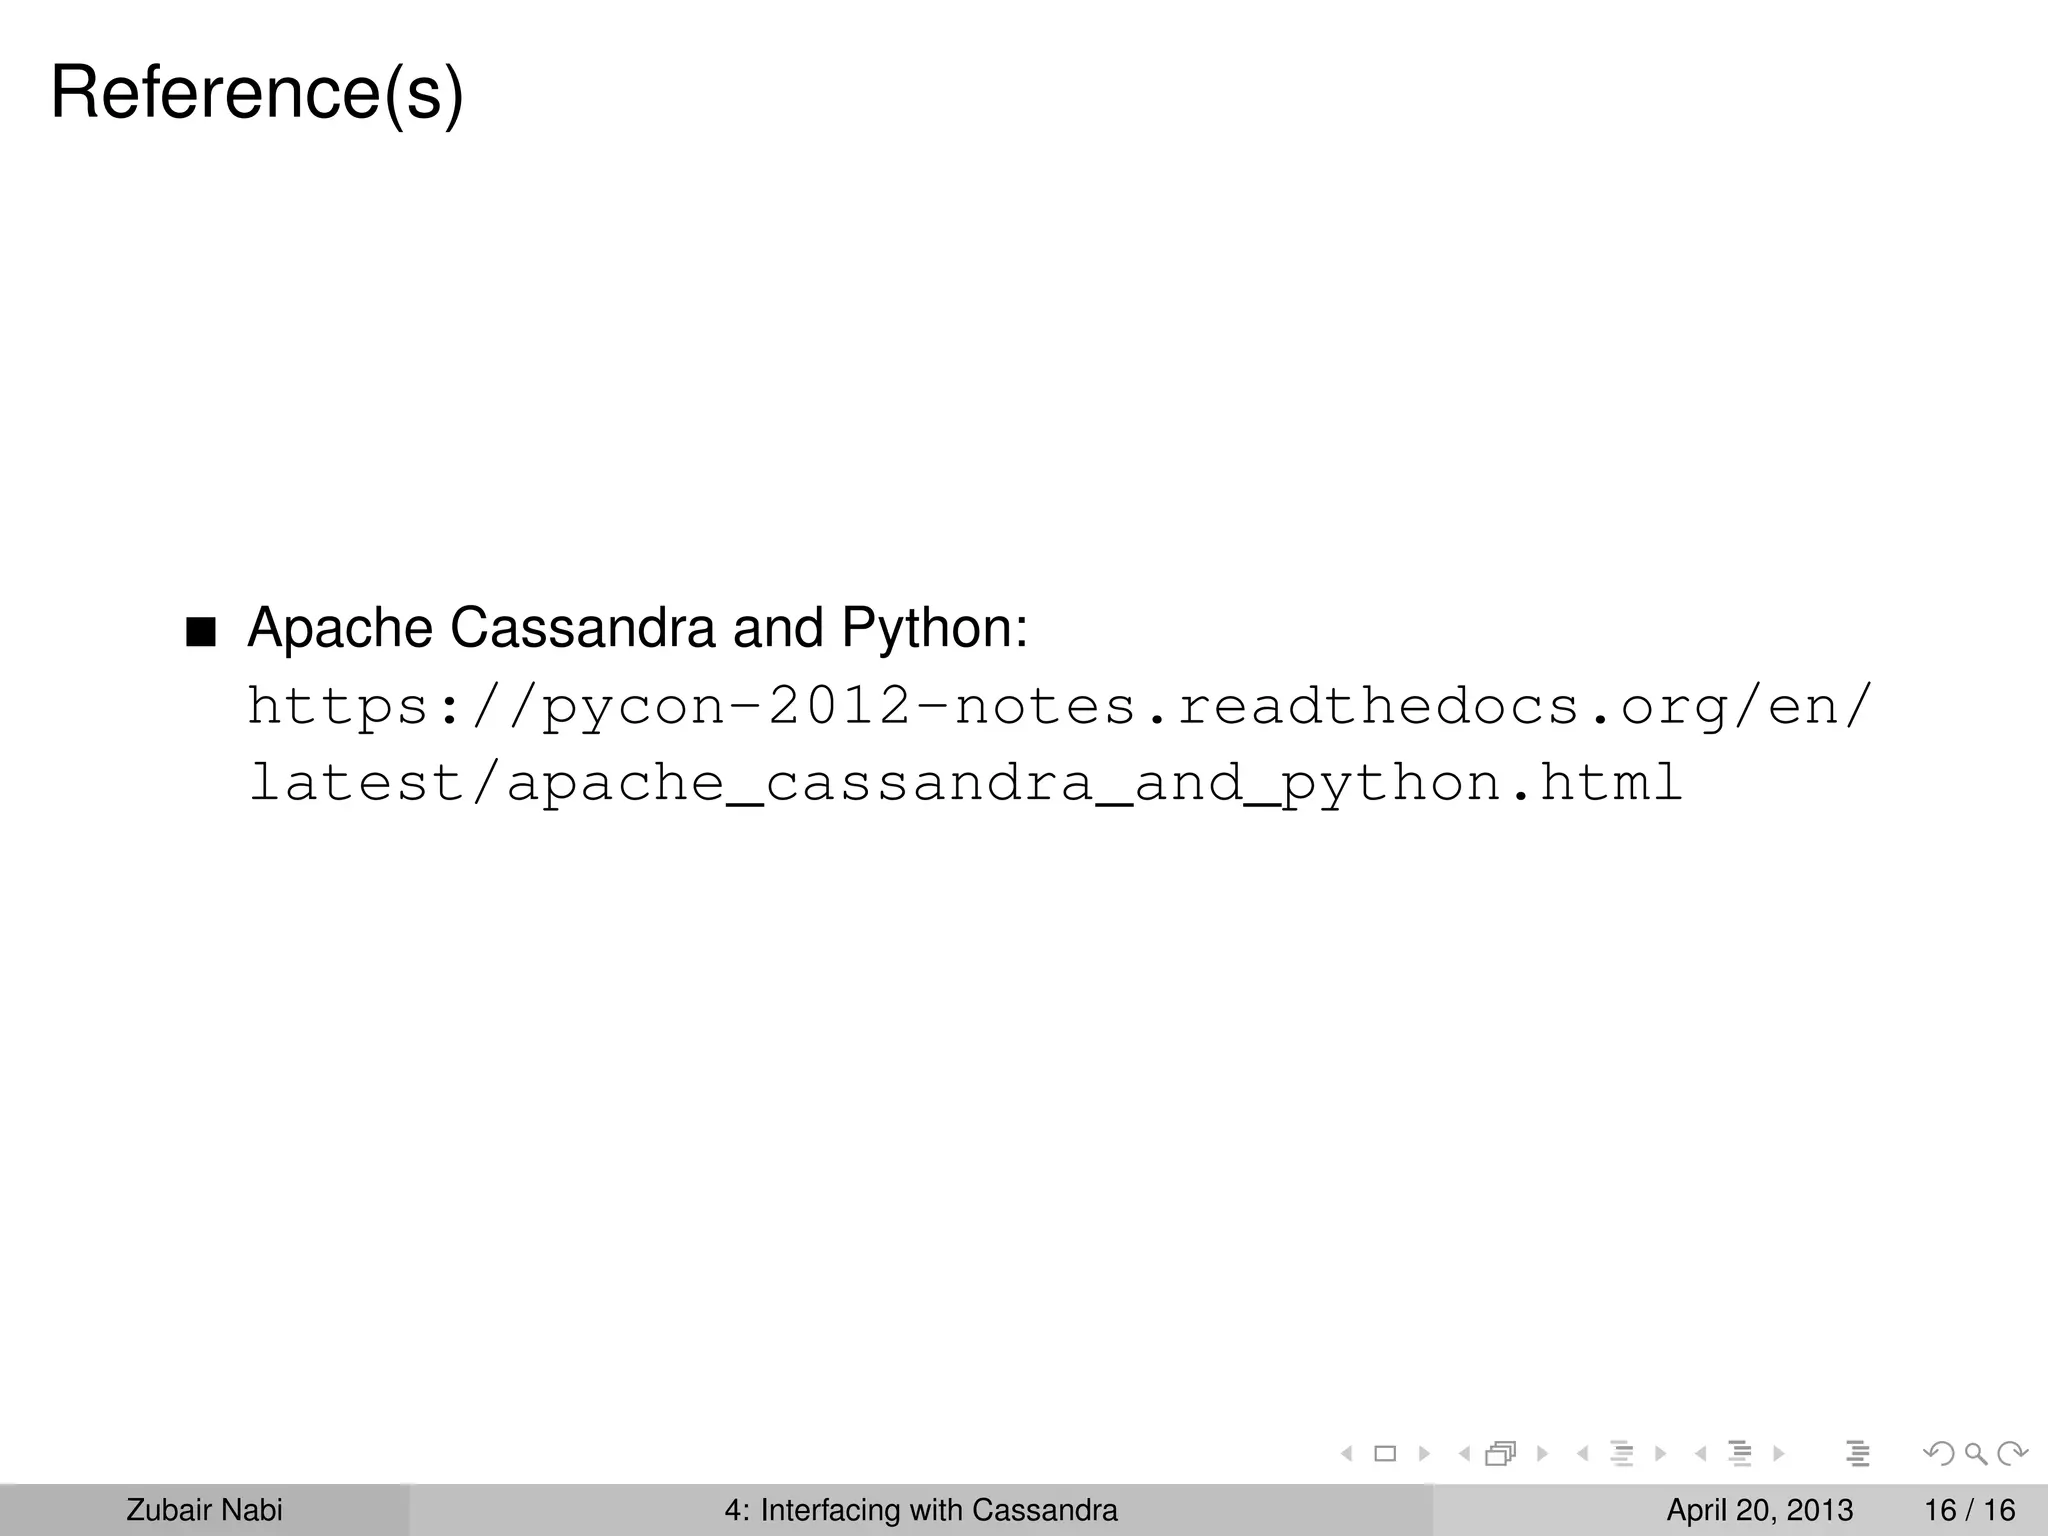
Task: Go to the previous frame arrow
Action: click(x=1464, y=1453)
